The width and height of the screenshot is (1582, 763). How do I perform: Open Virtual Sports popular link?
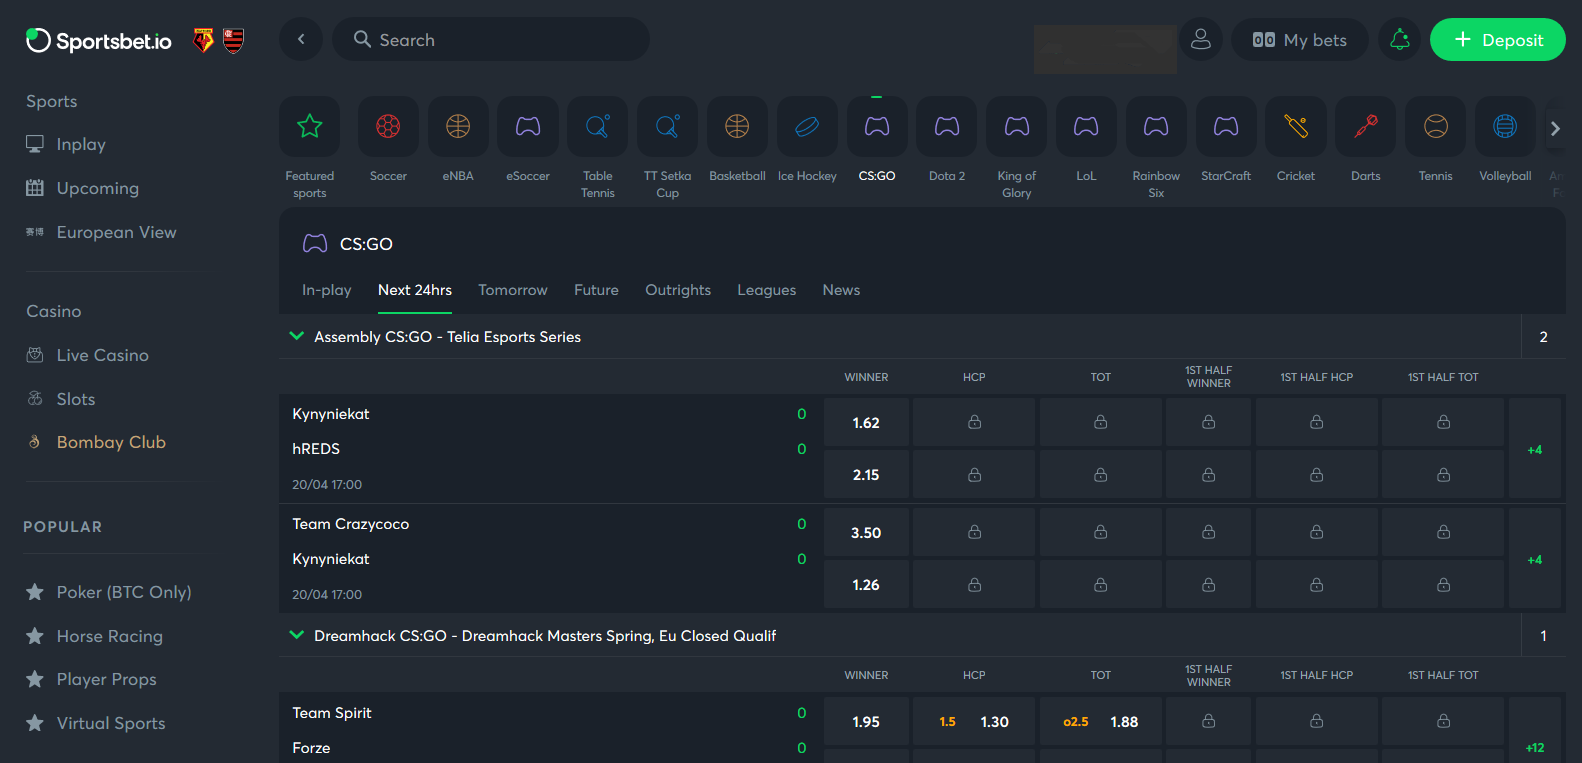pyautogui.click(x=96, y=723)
